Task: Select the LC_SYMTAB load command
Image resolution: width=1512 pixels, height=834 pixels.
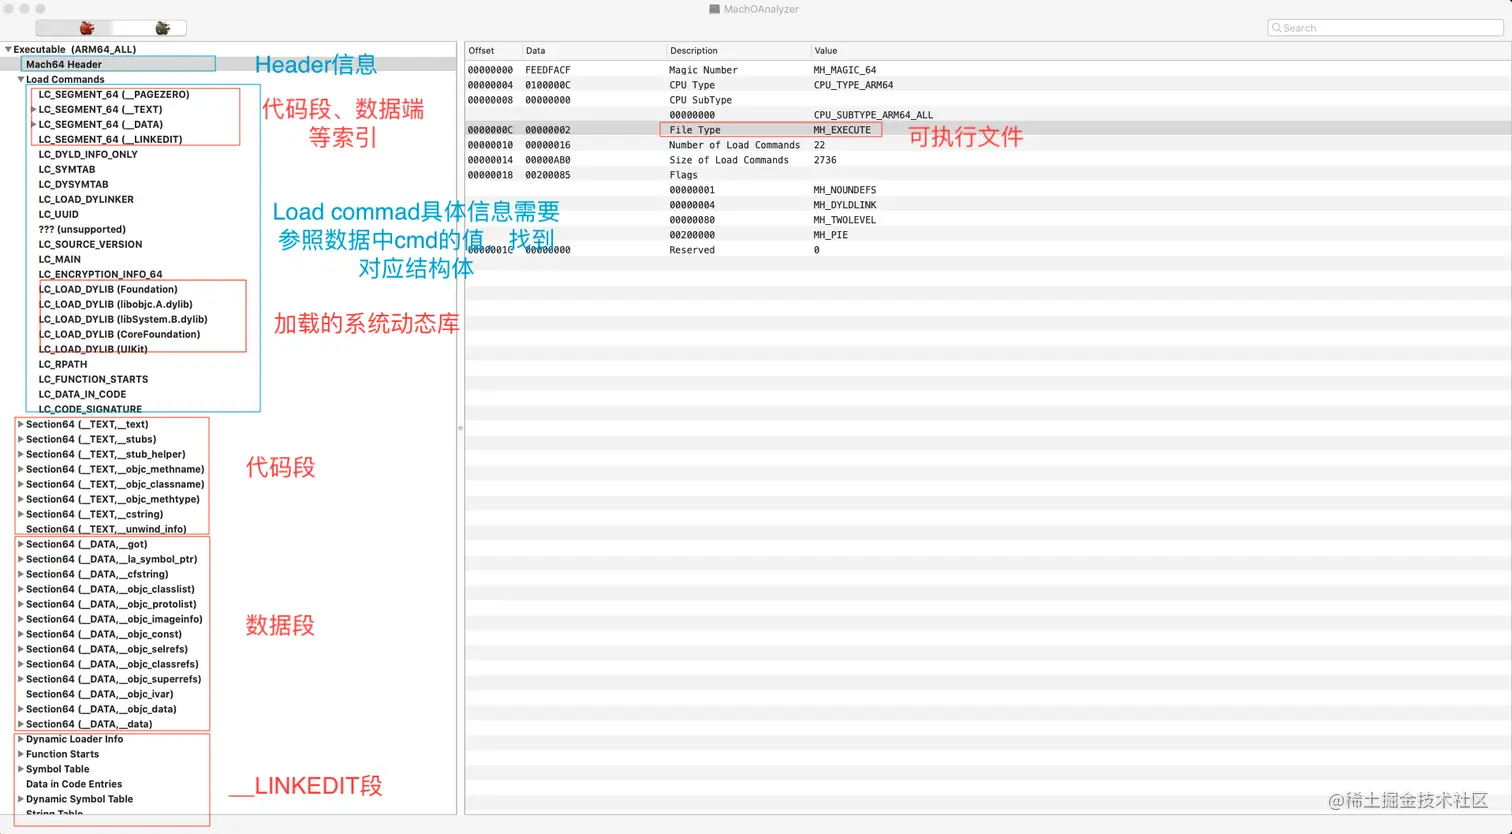Action: (67, 169)
